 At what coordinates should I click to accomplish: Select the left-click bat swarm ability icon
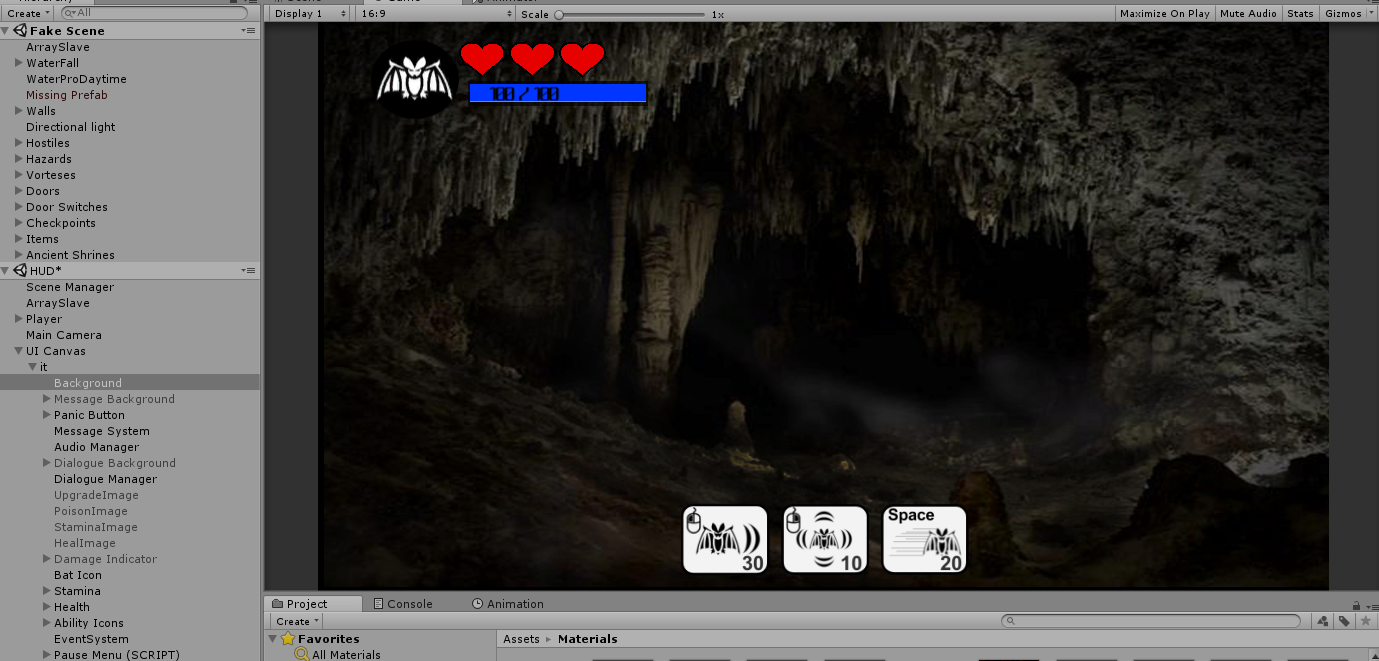[724, 539]
